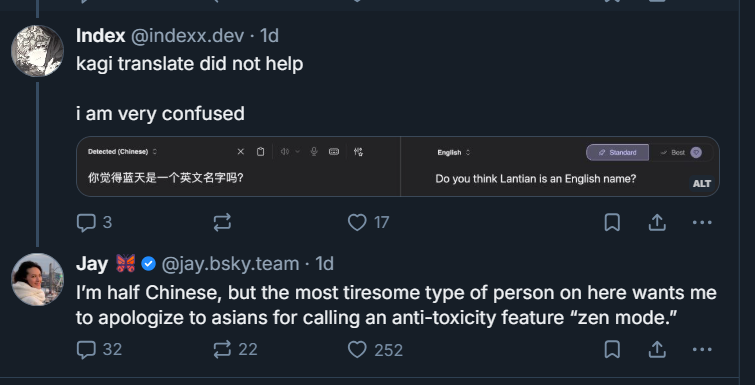Screen dimensions: 755x385
Task: Share Jay's post via share icon
Action: (657, 349)
